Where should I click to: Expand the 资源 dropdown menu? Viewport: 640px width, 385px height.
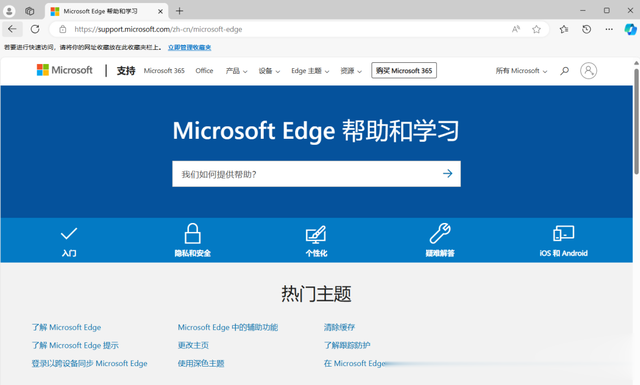(351, 71)
